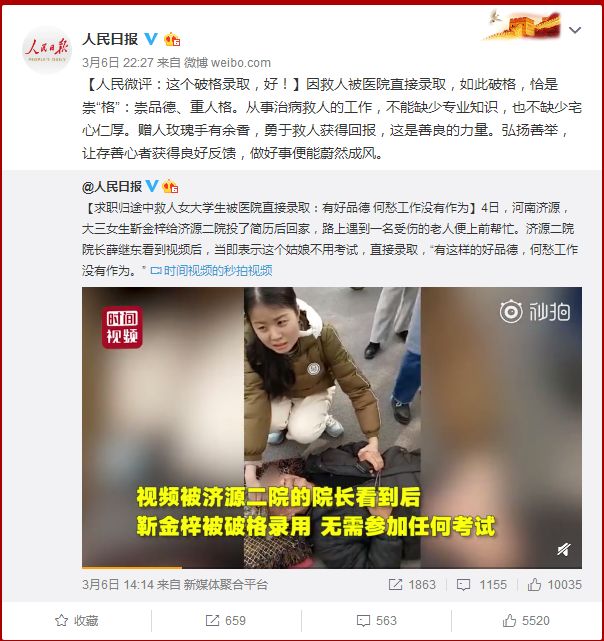This screenshot has width=604, height=641.
Task: Click the membership crown badge in post header
Action: (172, 39)
